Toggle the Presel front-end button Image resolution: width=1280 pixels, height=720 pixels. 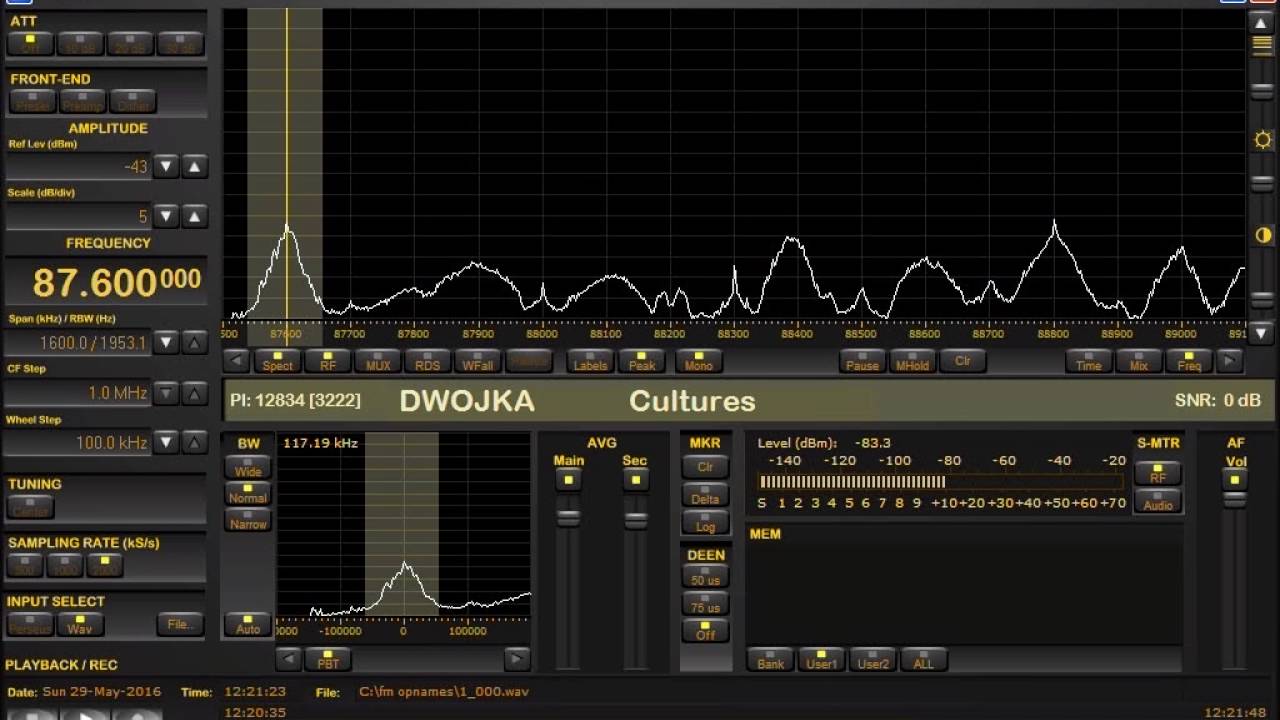pos(32,101)
